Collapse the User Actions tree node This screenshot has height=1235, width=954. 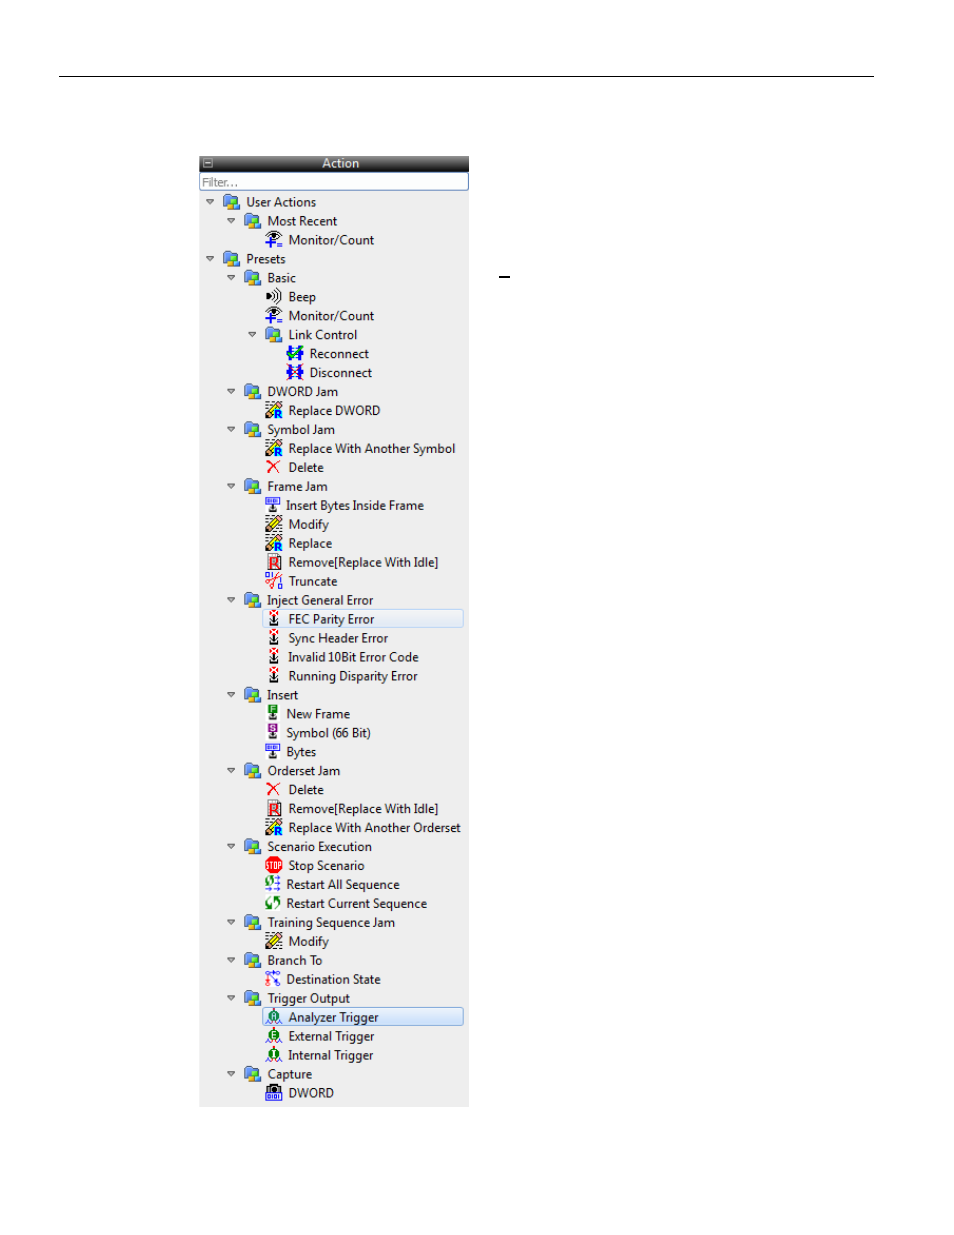pyautogui.click(x=210, y=202)
